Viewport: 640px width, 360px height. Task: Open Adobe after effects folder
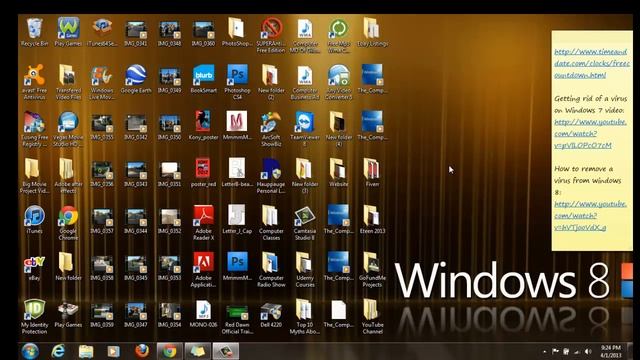point(68,176)
